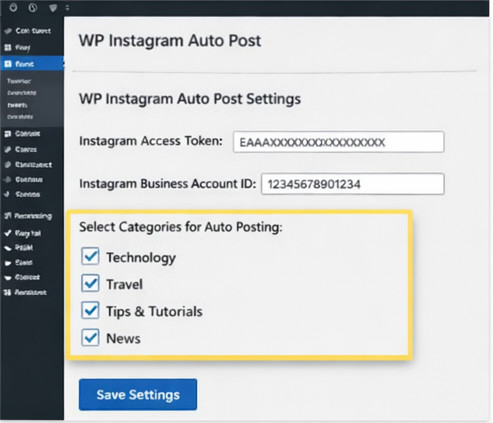Viewport: 493px width, 423px height.
Task: Click the "Tips & Tutorials" label text
Action: tap(154, 311)
